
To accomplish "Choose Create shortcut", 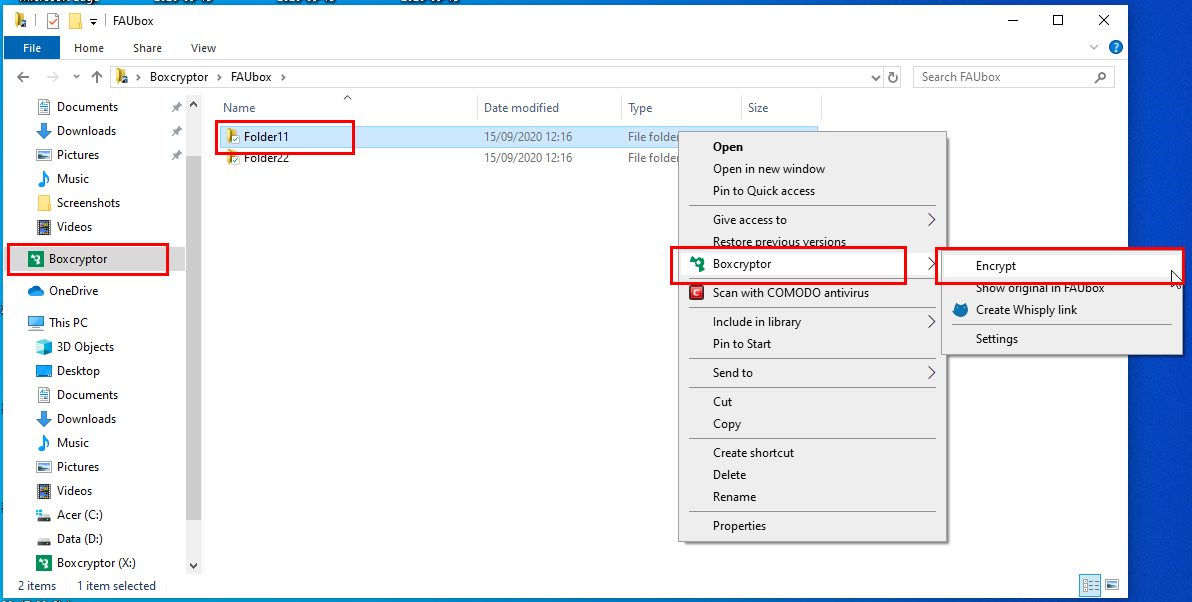I will (753, 452).
